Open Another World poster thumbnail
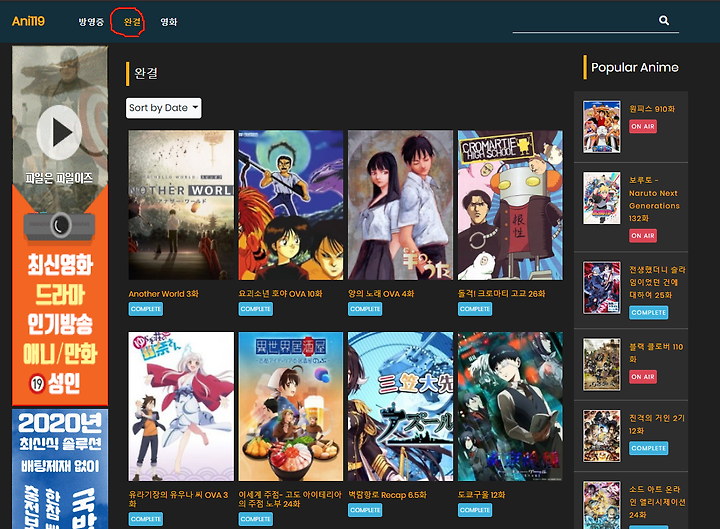This screenshot has width=720, height=529. click(x=181, y=205)
